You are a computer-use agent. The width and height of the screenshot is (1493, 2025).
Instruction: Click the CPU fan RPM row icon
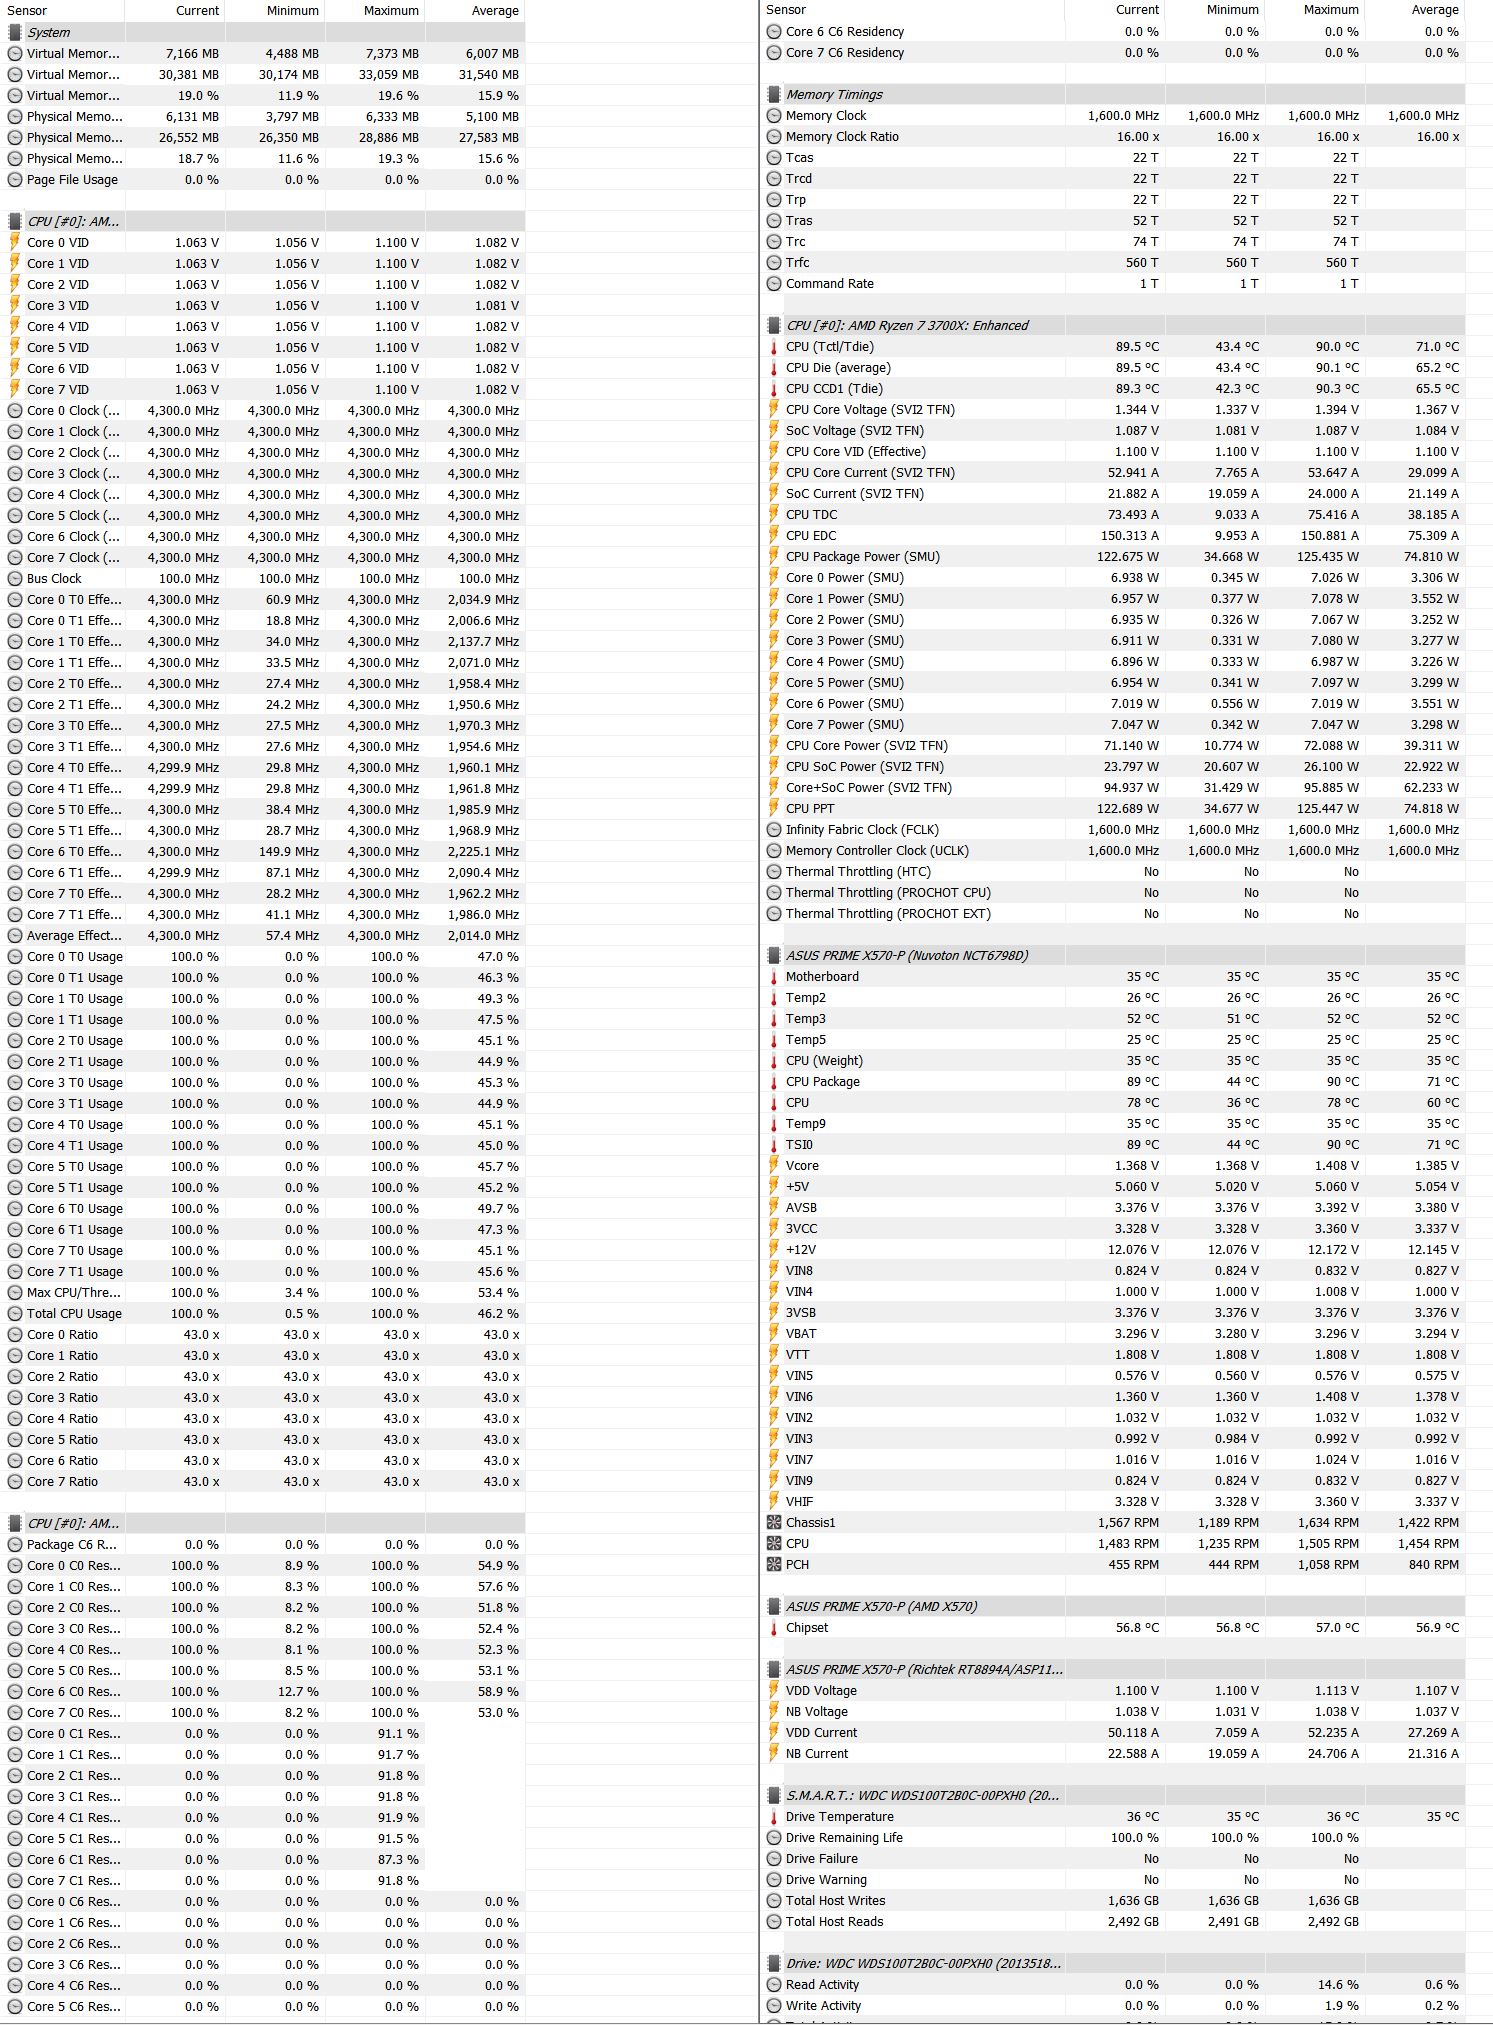[x=774, y=1544]
